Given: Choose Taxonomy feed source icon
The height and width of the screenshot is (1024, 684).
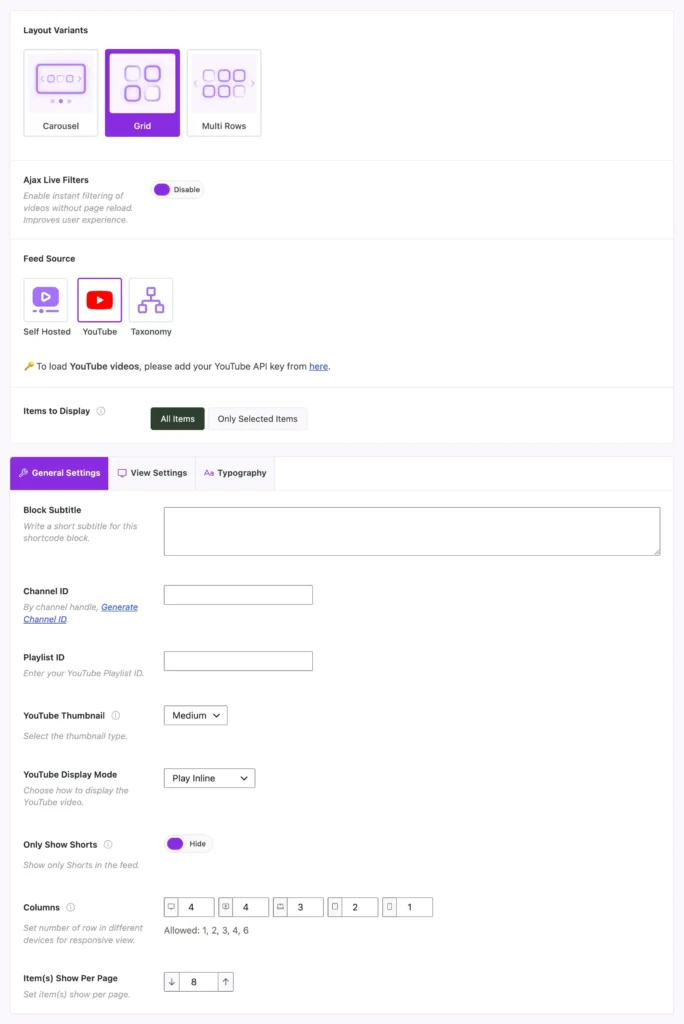Looking at the screenshot, I should 151,300.
